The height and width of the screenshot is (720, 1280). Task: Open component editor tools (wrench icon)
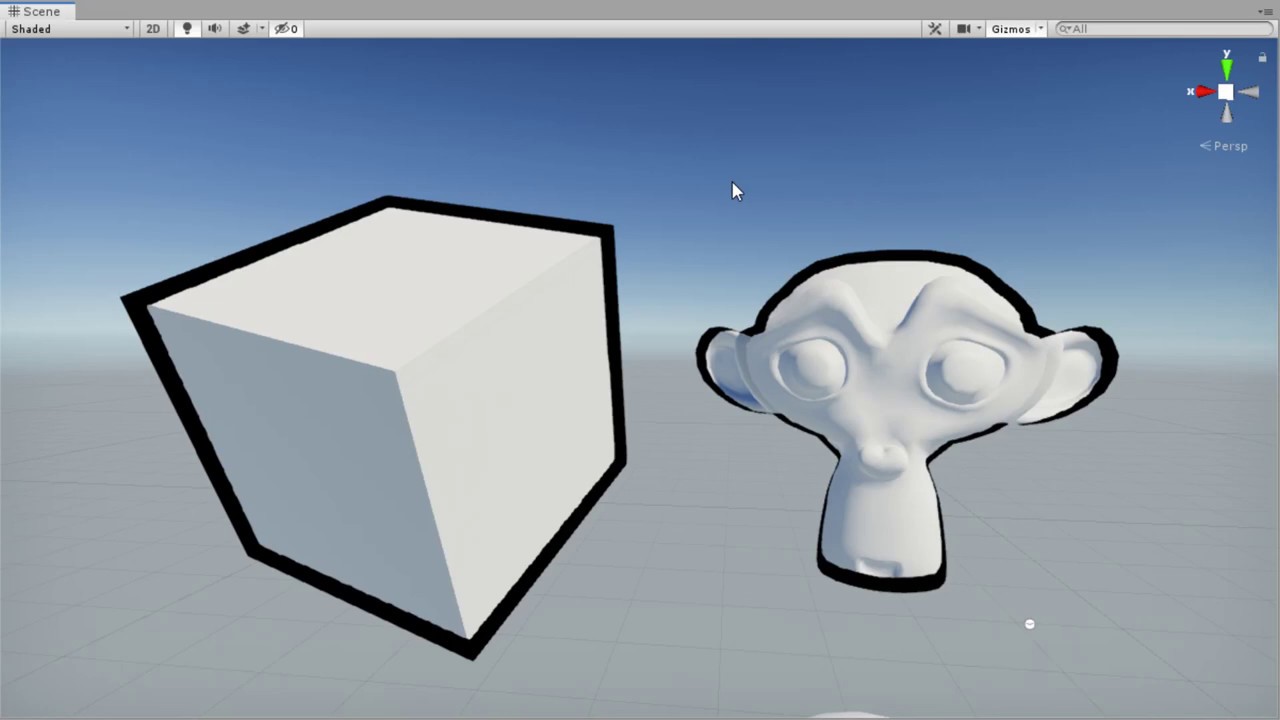[x=935, y=29]
